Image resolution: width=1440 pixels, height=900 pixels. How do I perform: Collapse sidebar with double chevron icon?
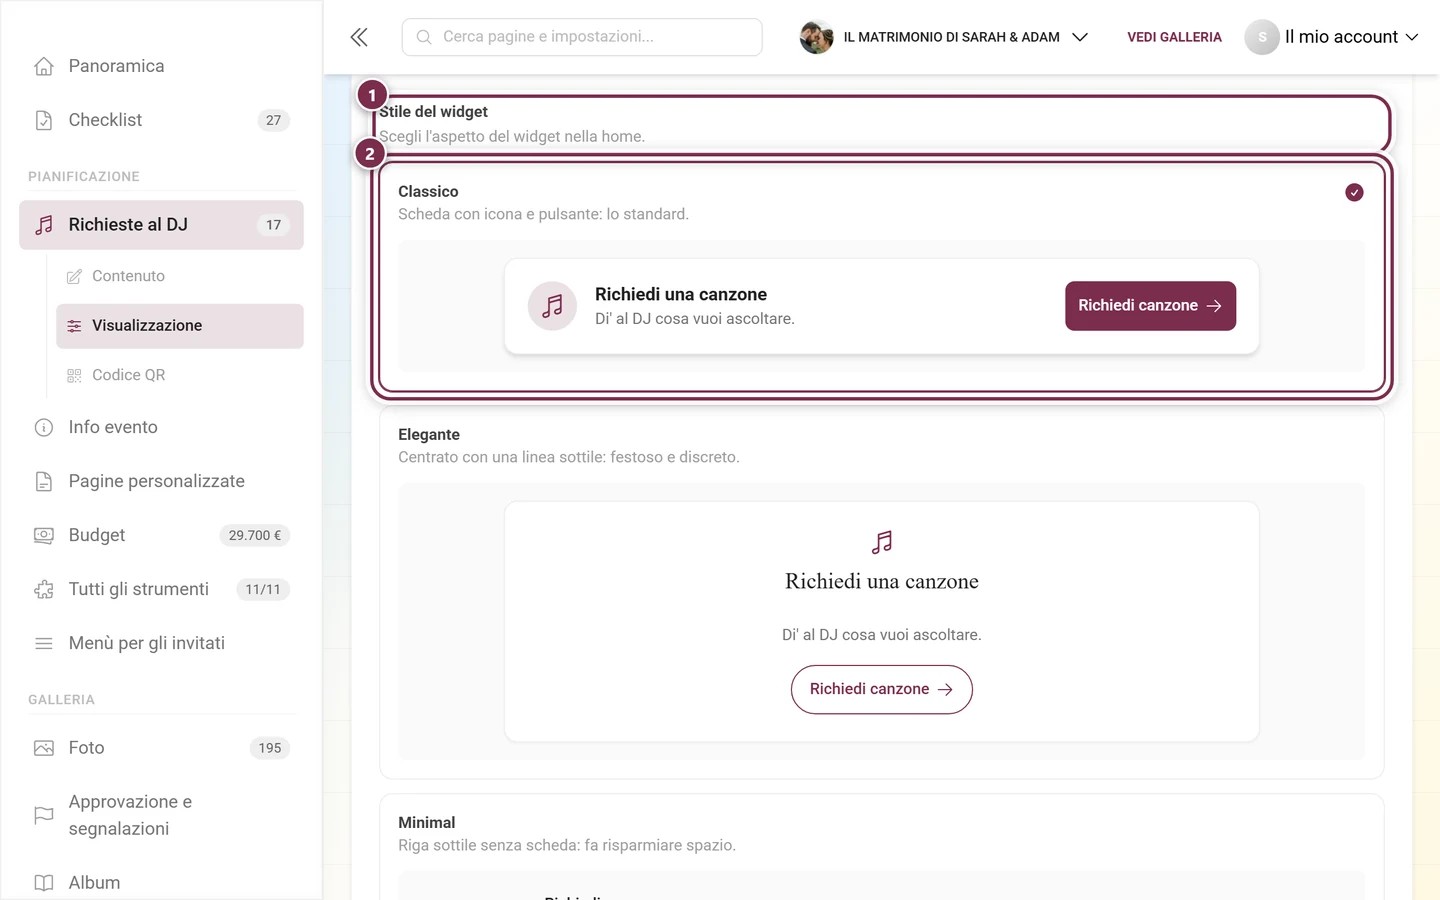tap(359, 37)
